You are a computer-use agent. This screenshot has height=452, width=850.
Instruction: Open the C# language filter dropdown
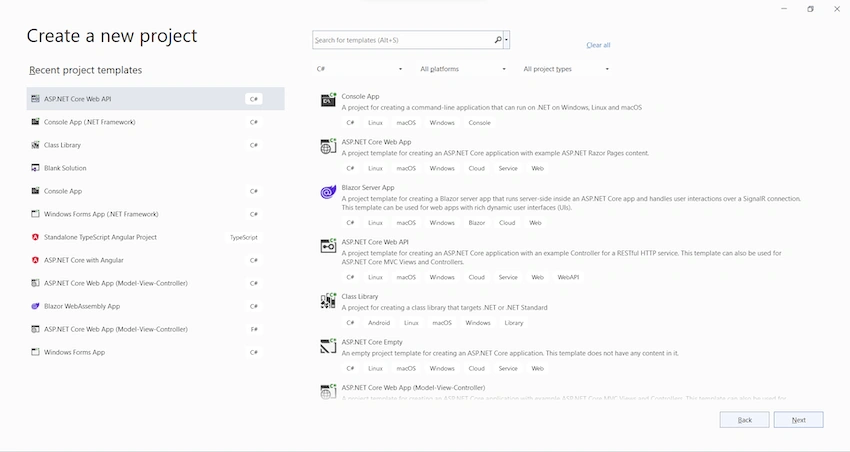pos(359,69)
